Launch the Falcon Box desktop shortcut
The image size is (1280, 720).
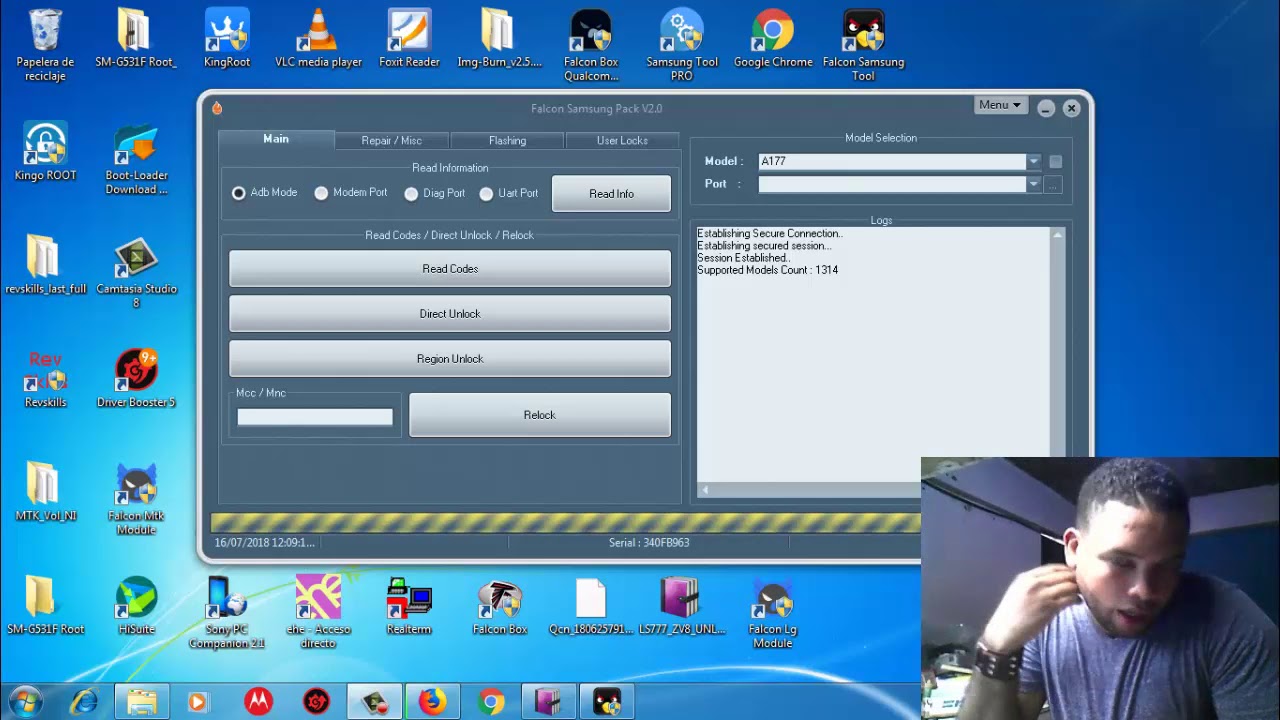(x=499, y=606)
